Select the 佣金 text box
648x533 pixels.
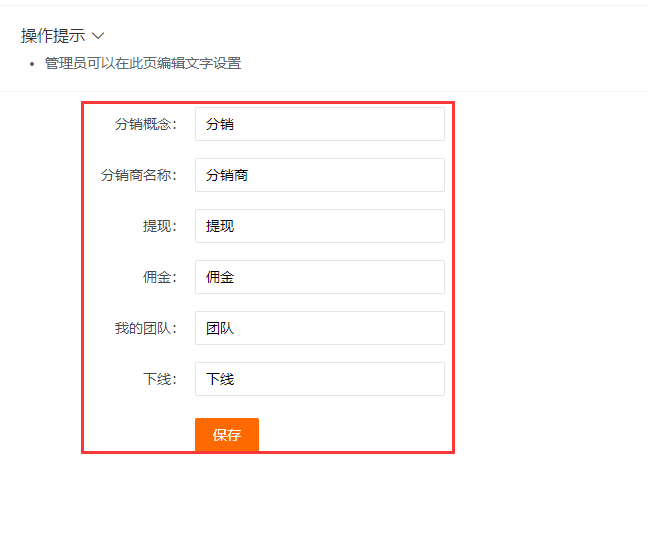(320, 277)
